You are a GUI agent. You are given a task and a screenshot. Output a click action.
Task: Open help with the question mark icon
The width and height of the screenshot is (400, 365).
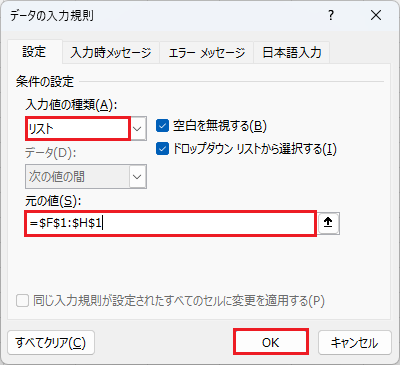click(330, 15)
